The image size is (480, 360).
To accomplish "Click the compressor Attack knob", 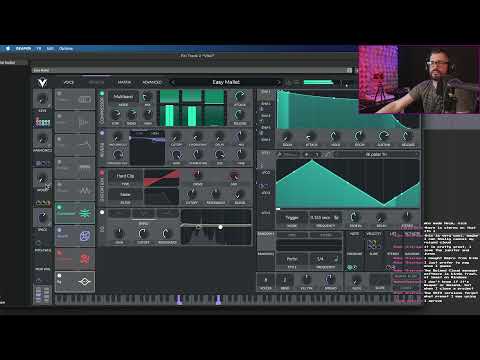I will coord(240,96).
